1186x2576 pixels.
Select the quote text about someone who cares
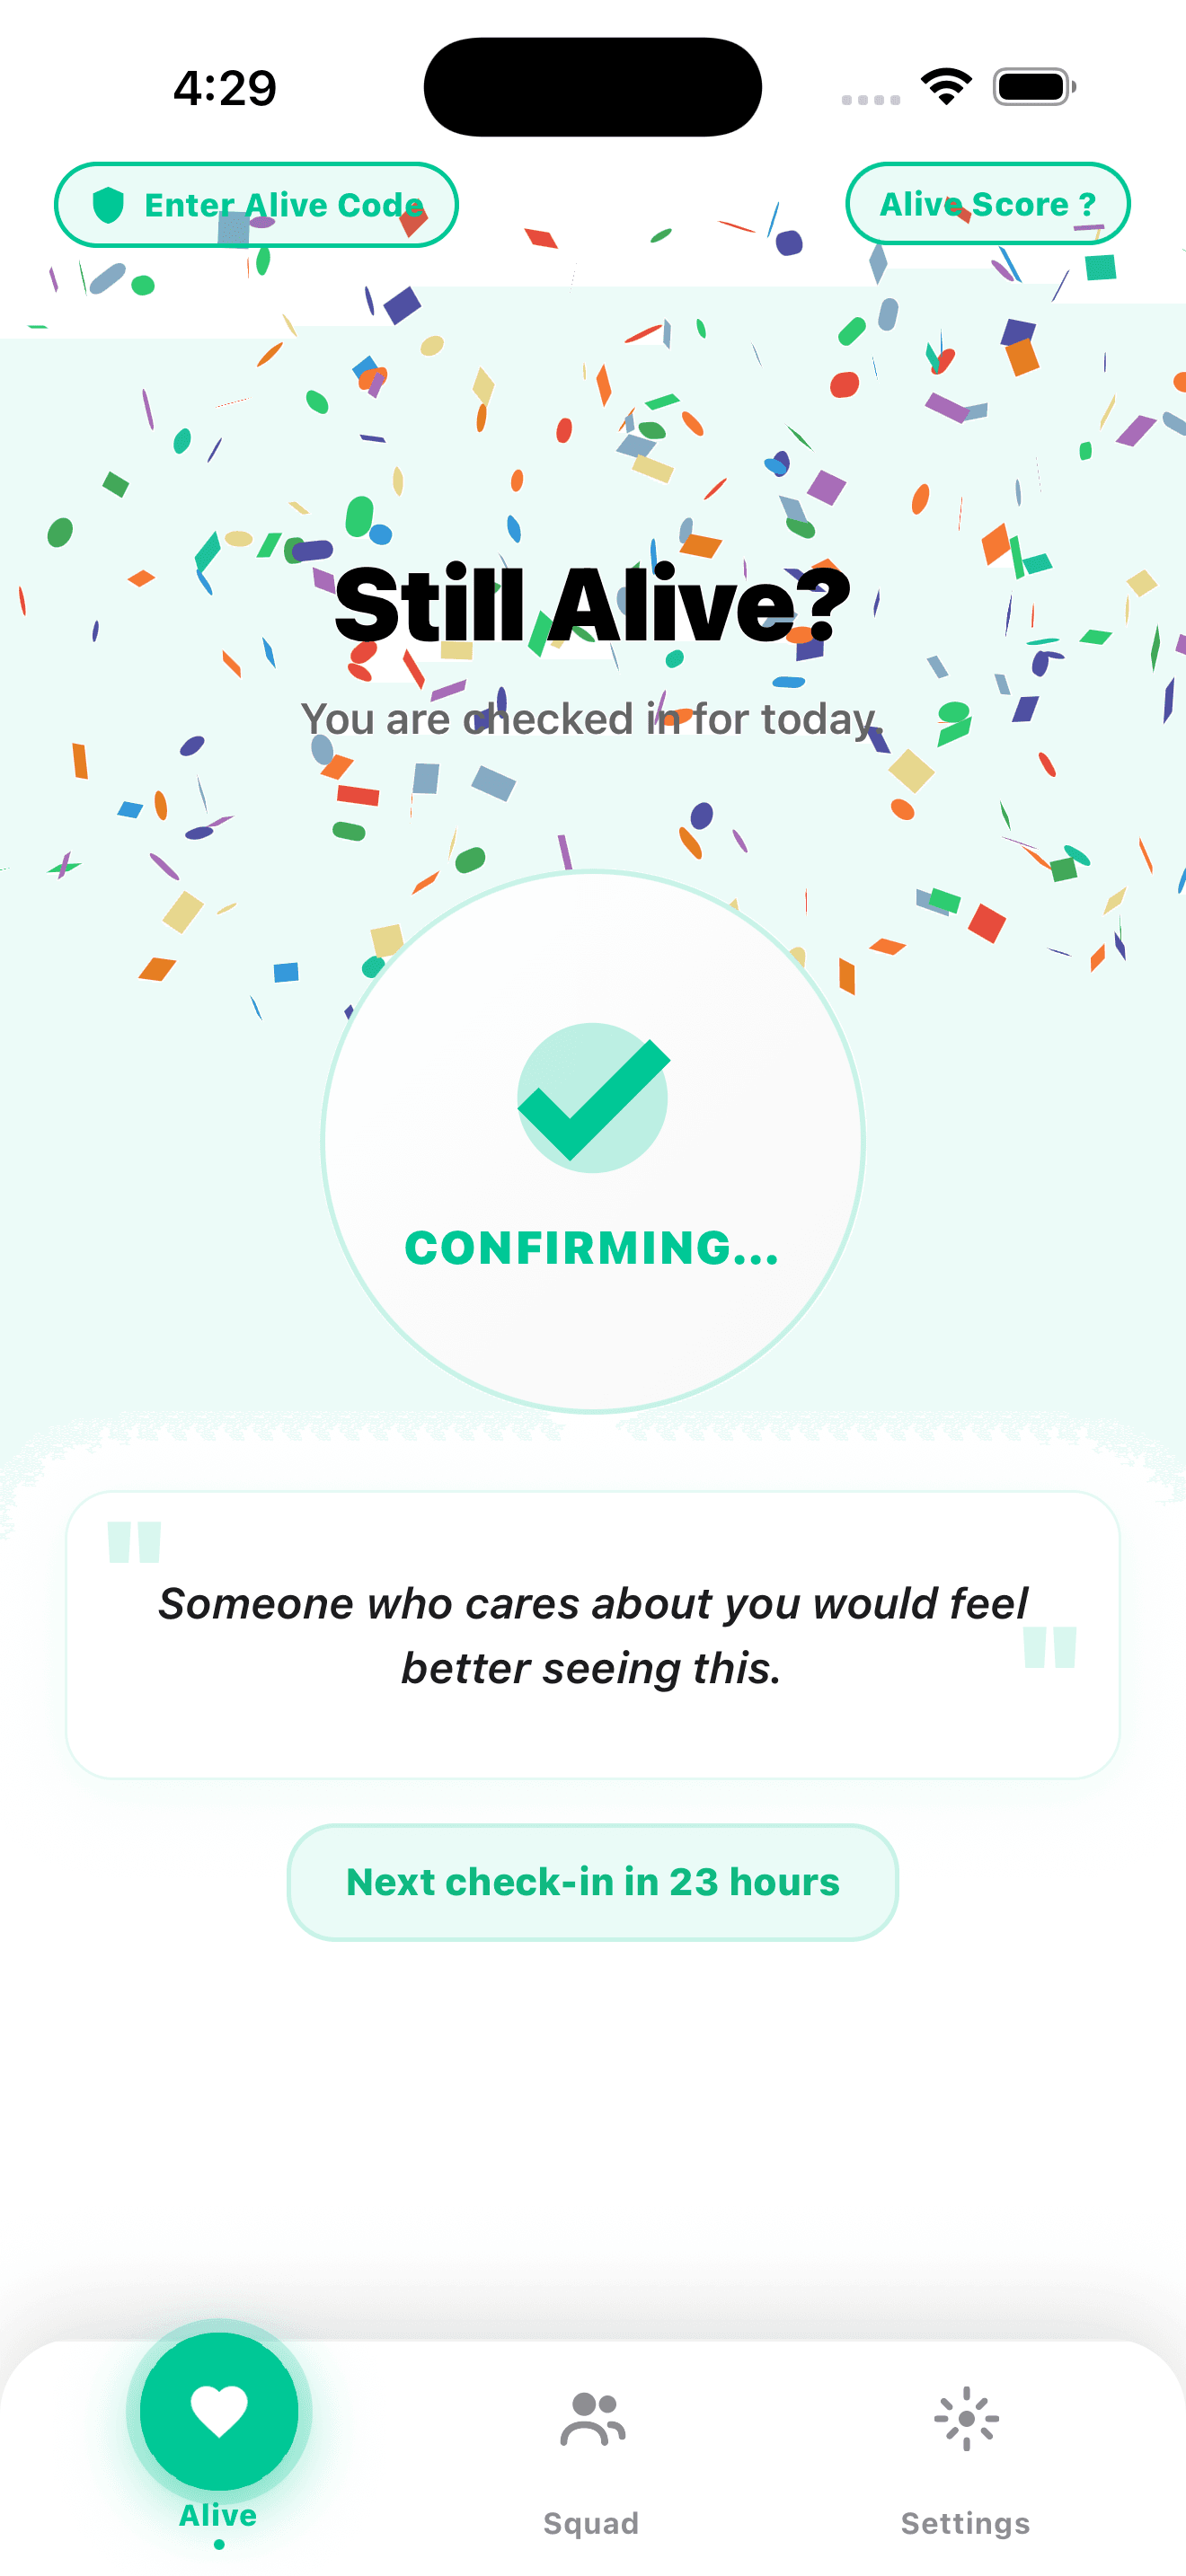592,1635
